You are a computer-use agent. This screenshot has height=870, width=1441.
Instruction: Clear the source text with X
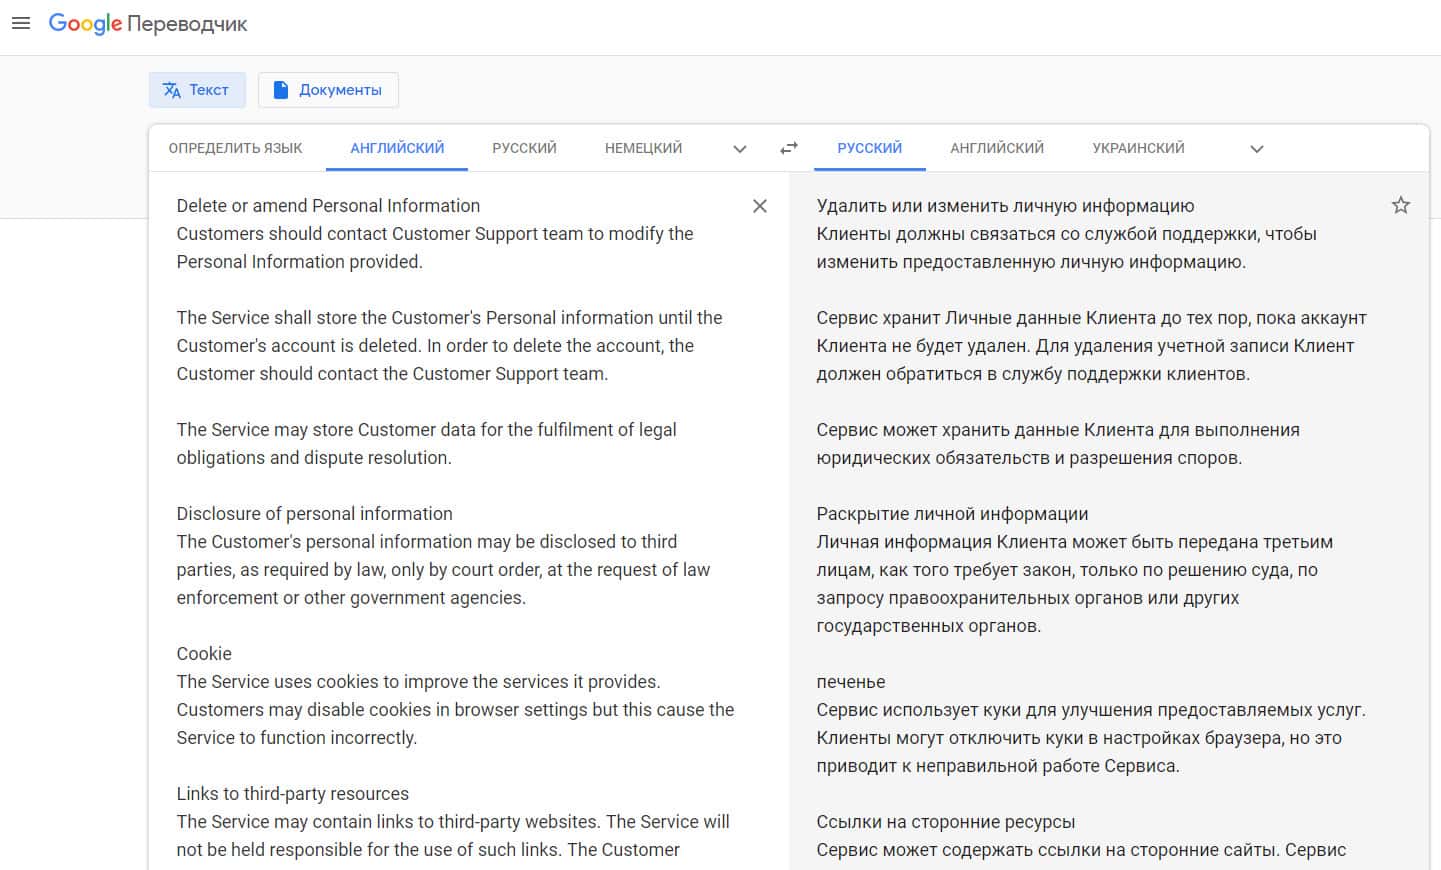(x=760, y=206)
